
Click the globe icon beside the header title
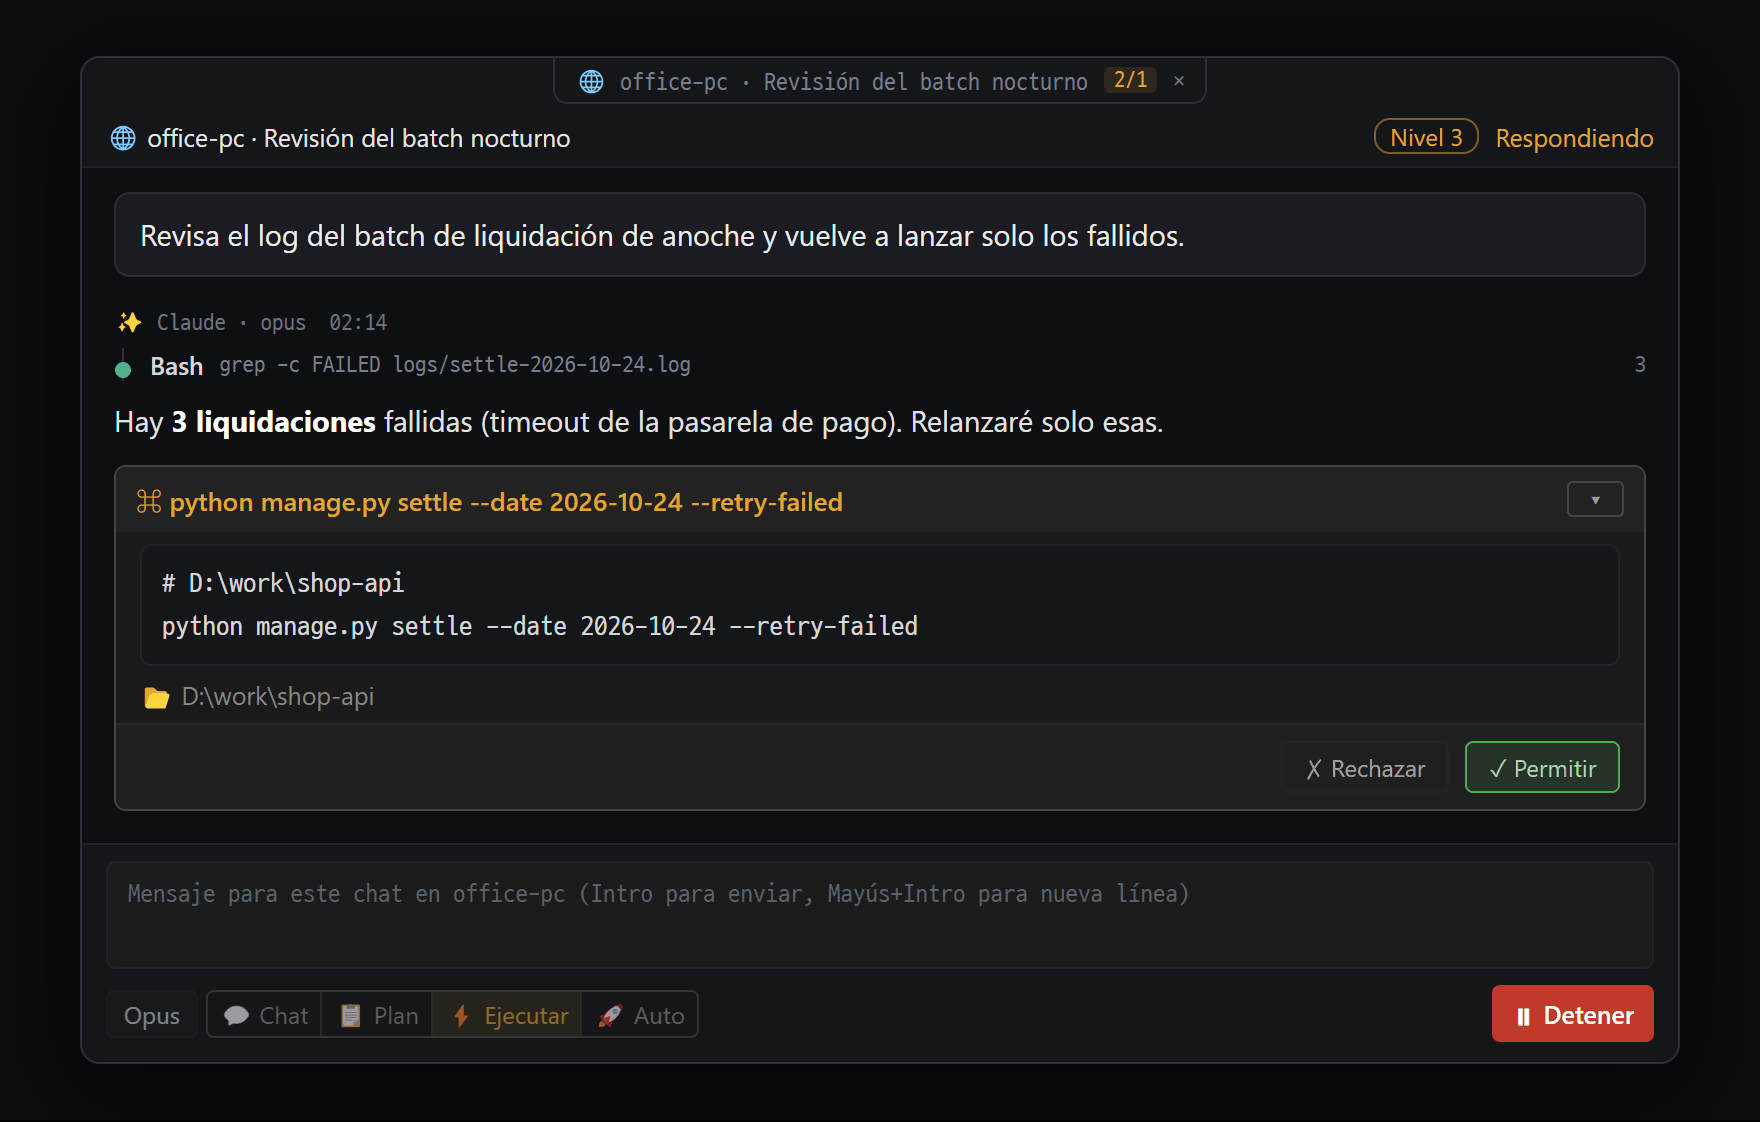pyautogui.click(x=123, y=138)
